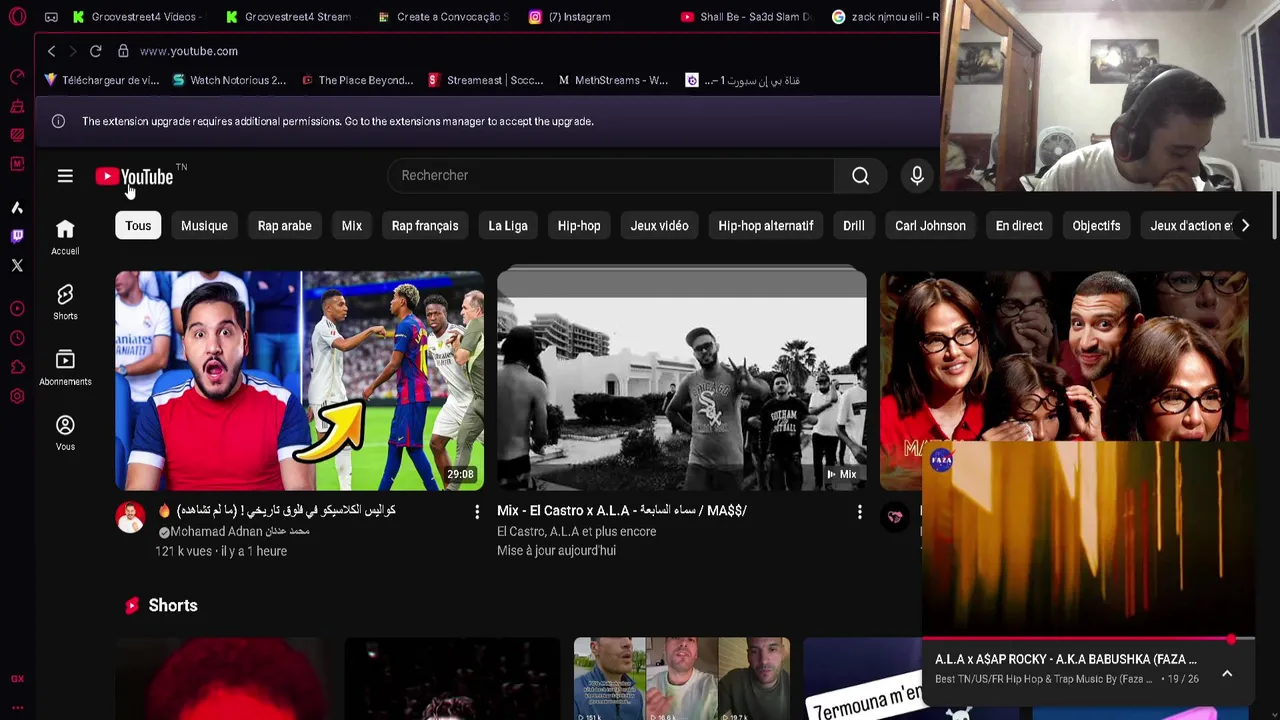Open History clock icon in Opera sidebar
This screenshot has height=720, width=1280.
17,338
